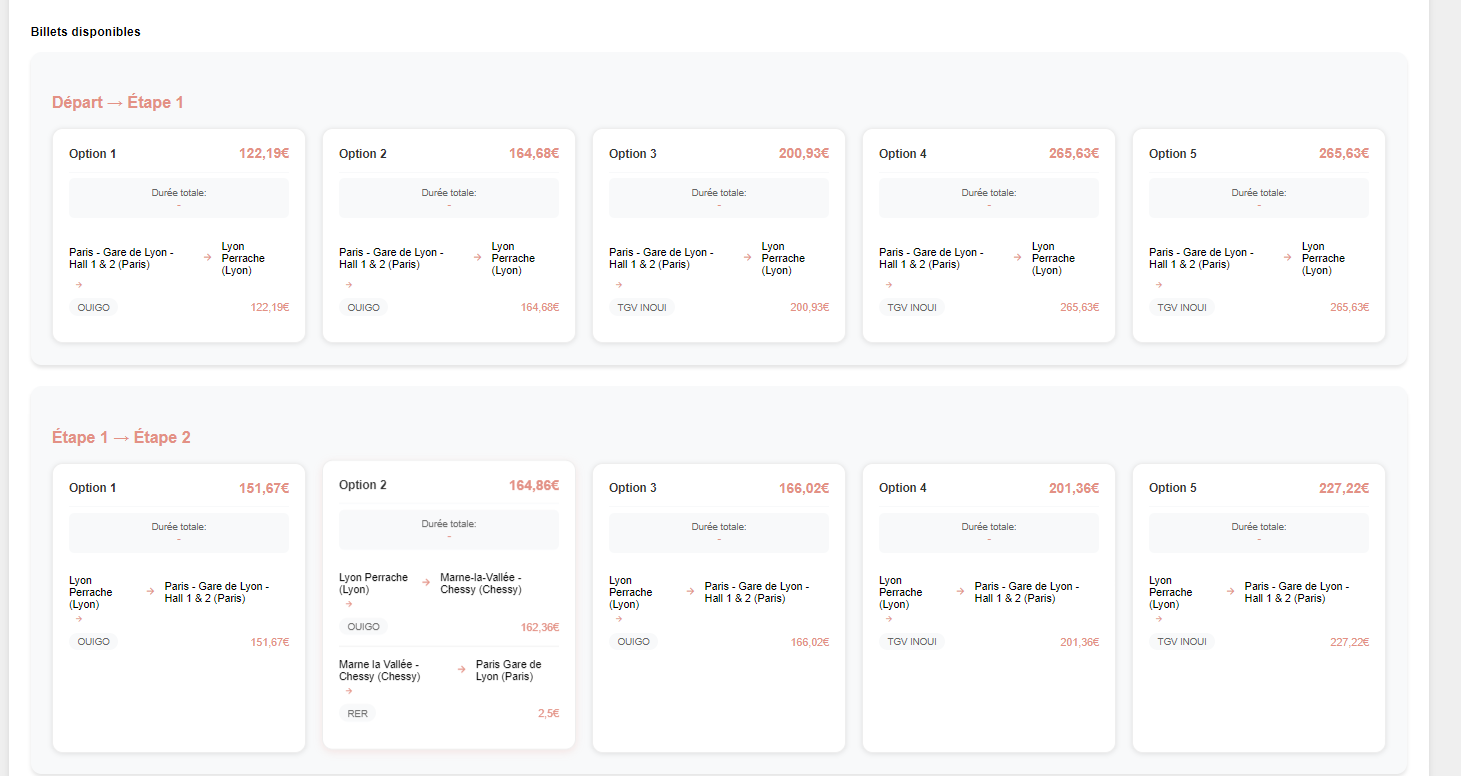The height and width of the screenshot is (776, 1461).
Task: Click Lyon Perrache destination in the 200,93€ card
Action: pyautogui.click(x=783, y=258)
